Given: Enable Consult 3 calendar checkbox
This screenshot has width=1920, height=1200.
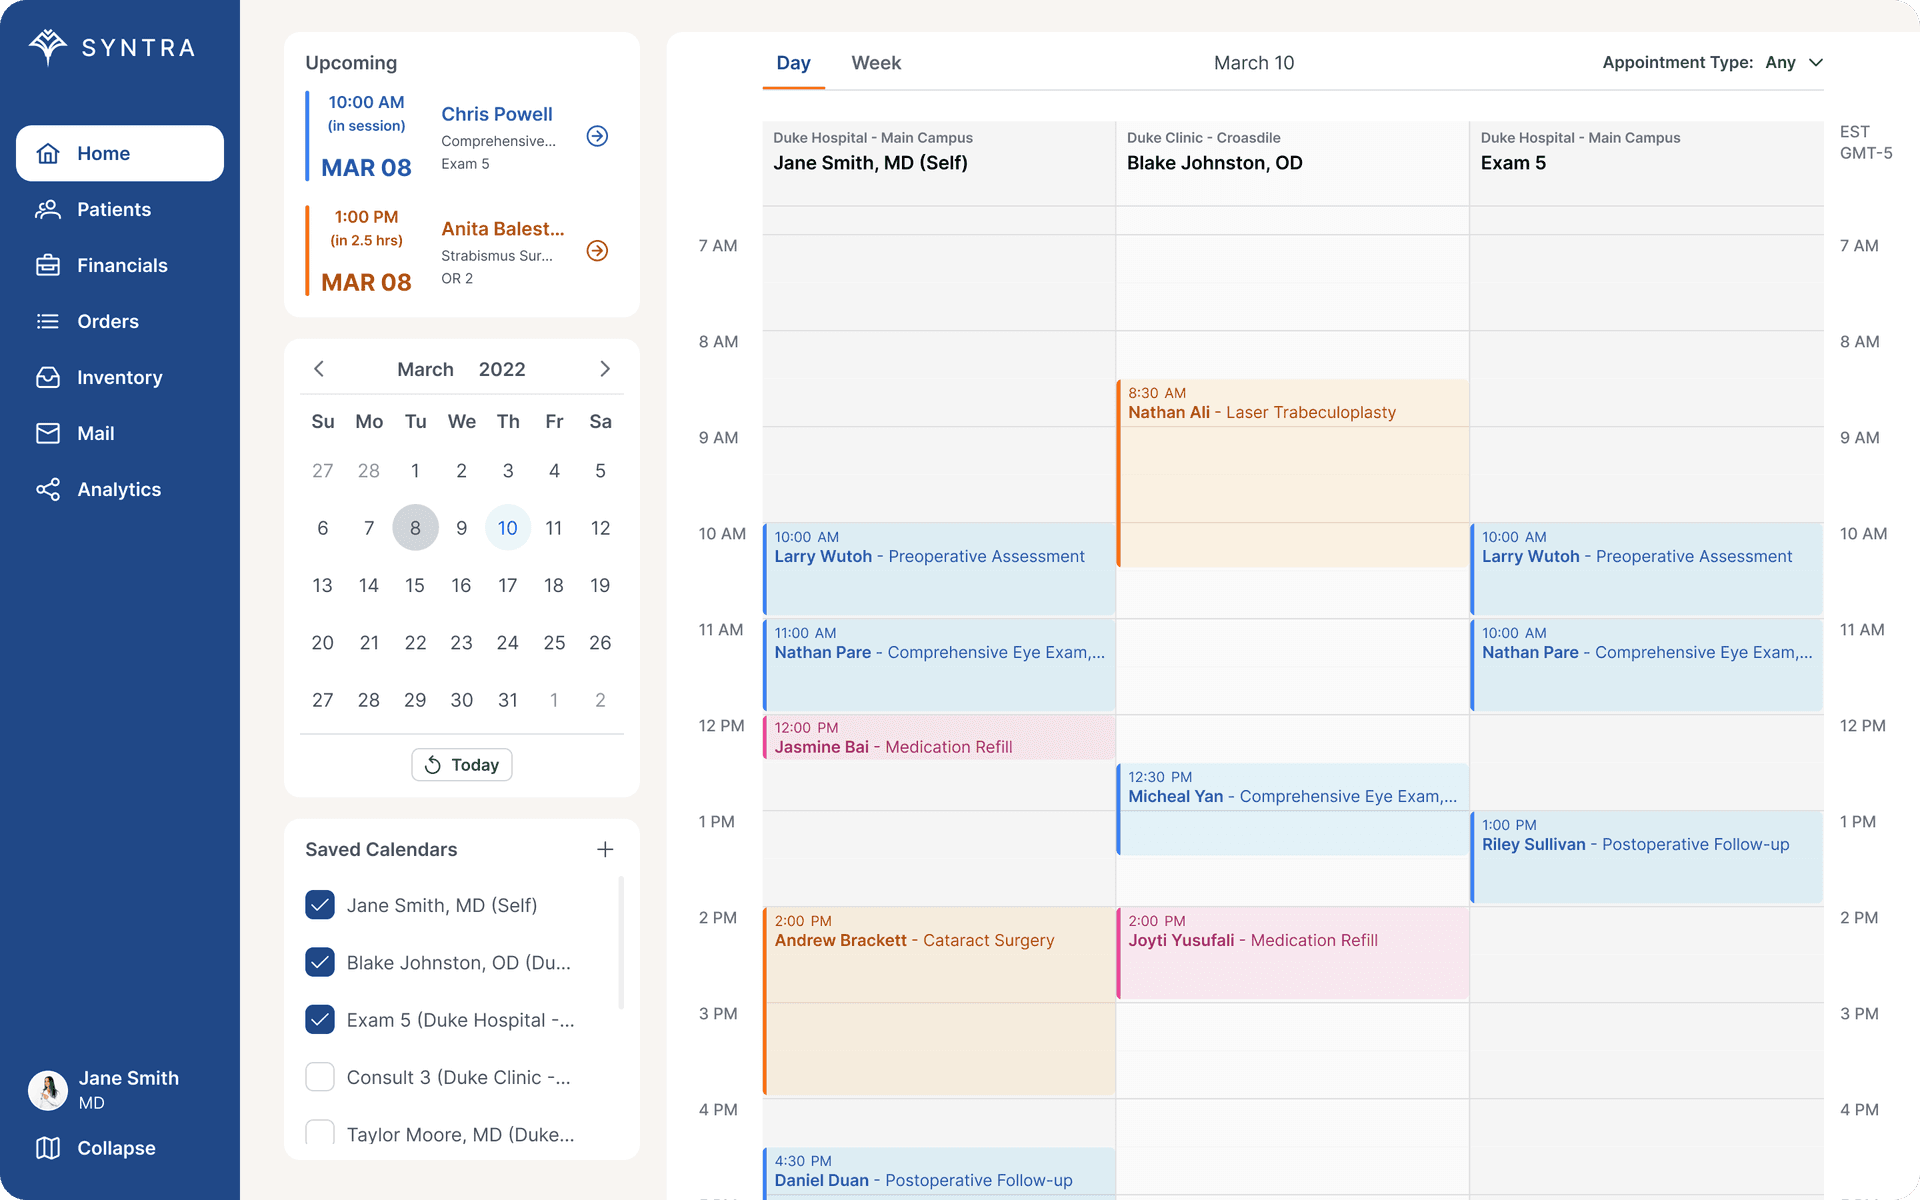Looking at the screenshot, I should (320, 1077).
